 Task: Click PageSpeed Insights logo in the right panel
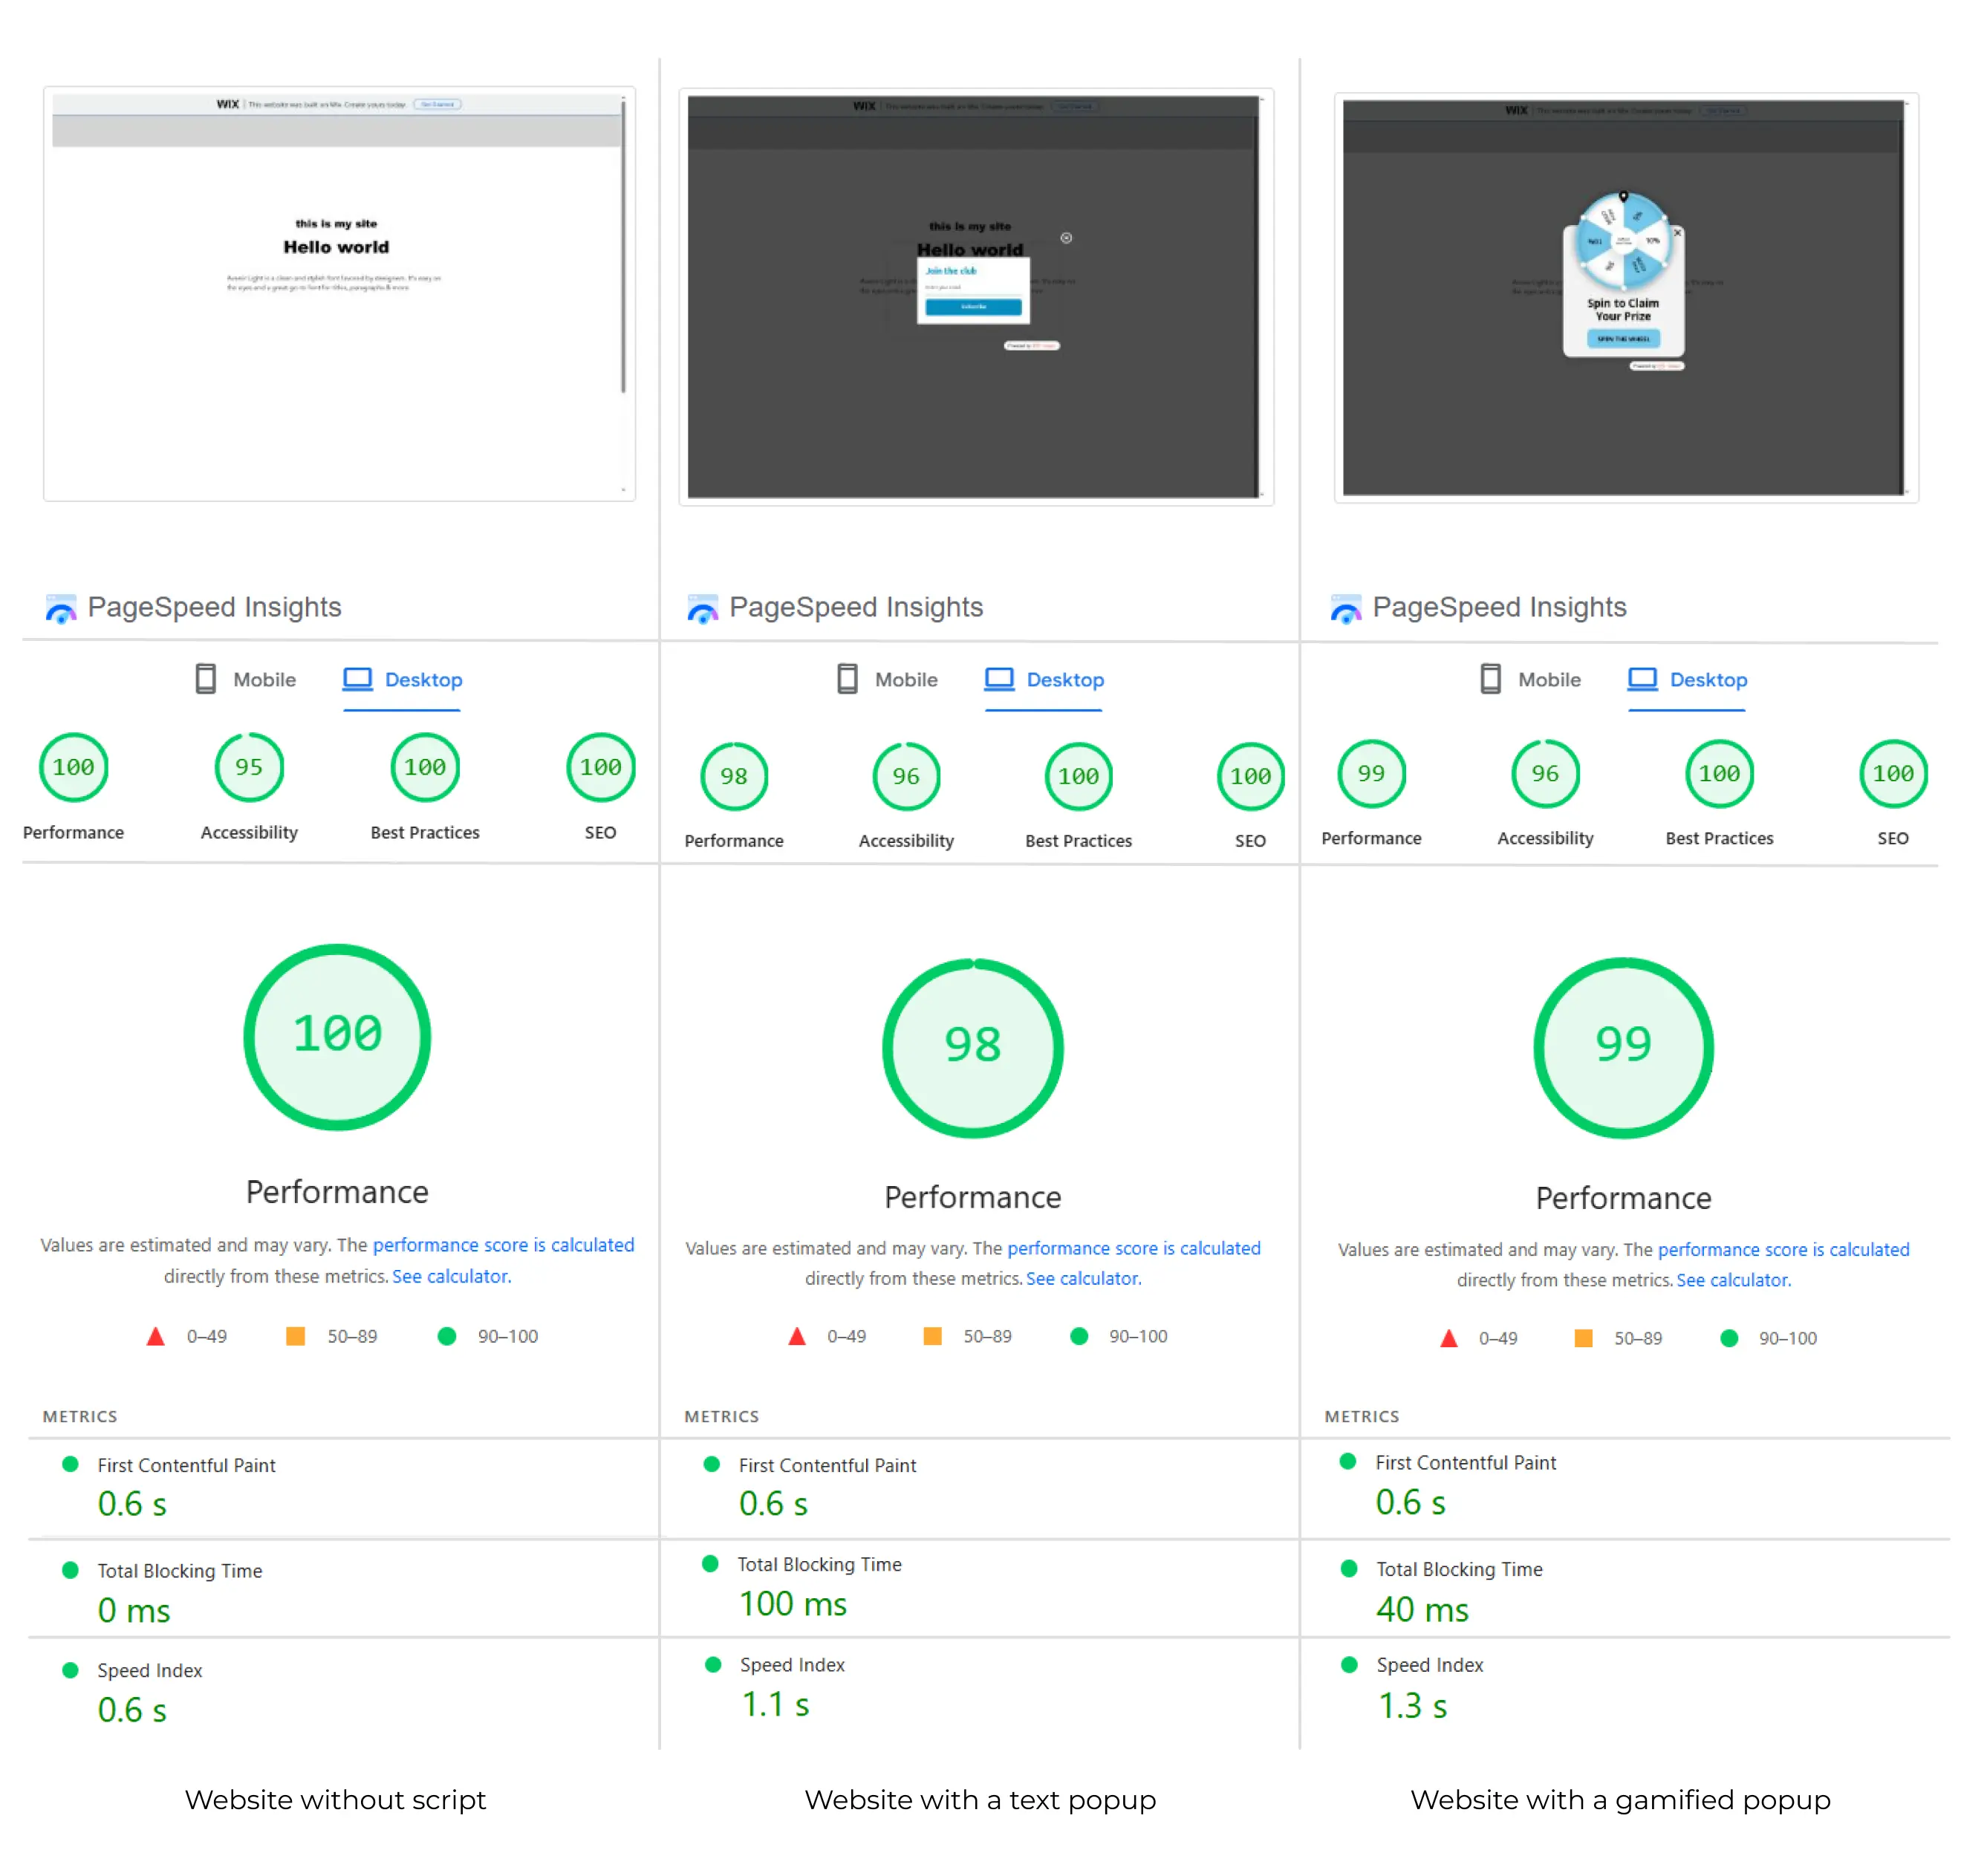(1345, 608)
